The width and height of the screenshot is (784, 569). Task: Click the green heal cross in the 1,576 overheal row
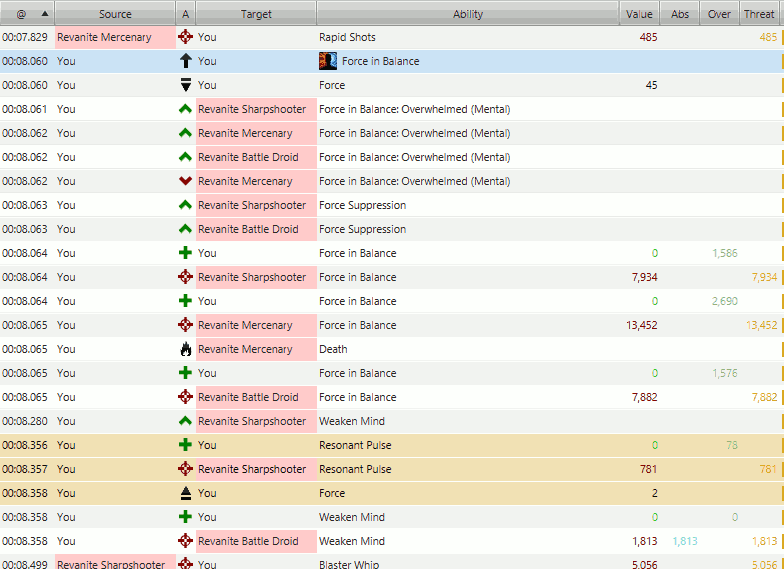pos(186,372)
